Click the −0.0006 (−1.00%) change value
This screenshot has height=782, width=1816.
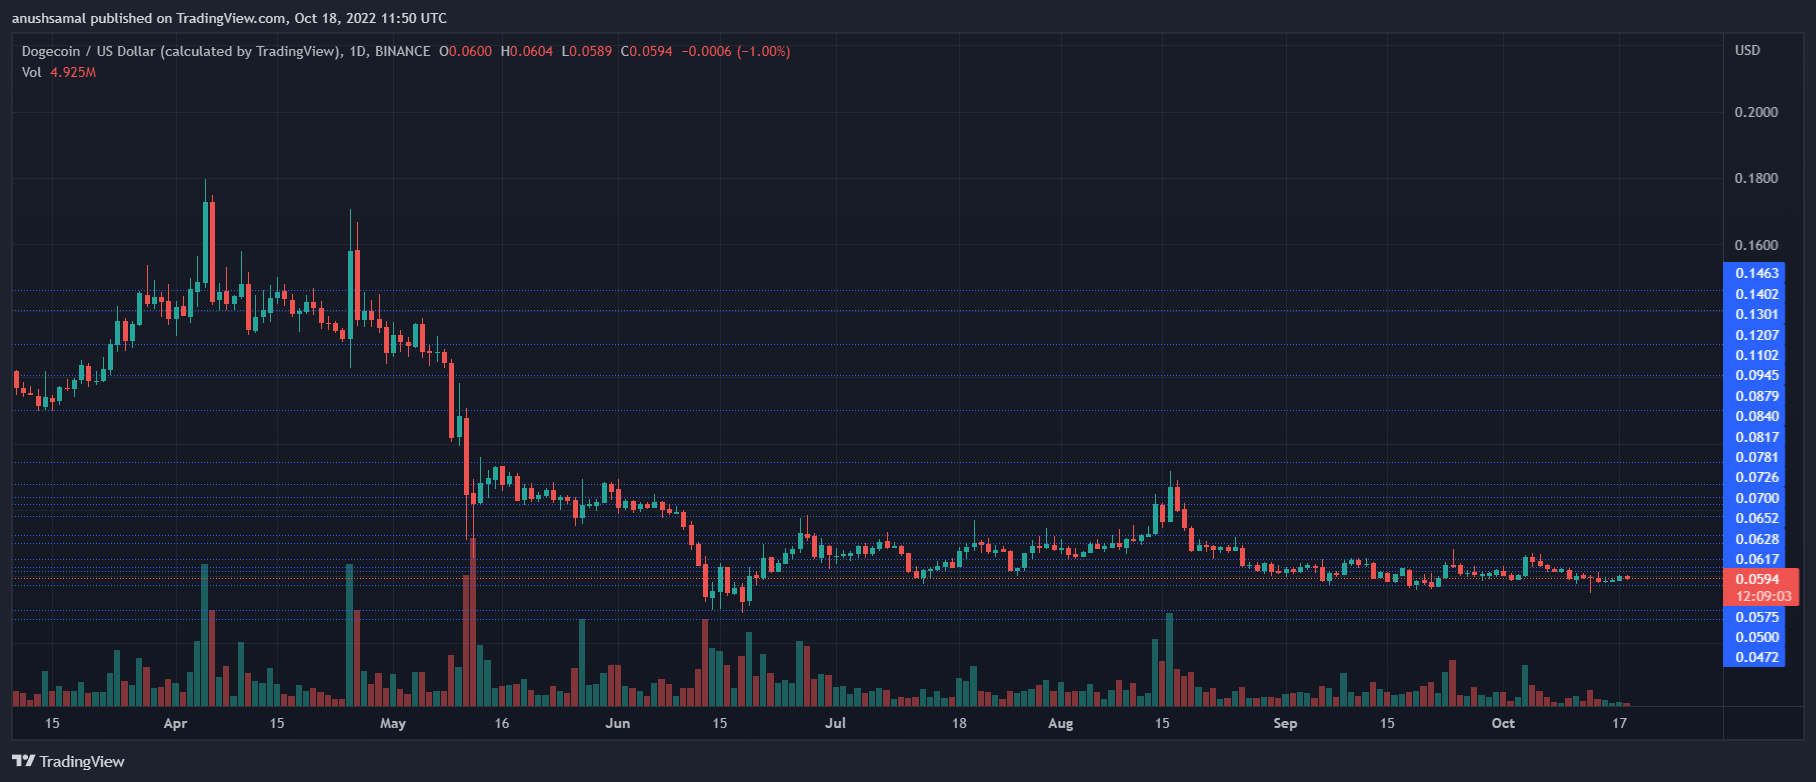[x=736, y=51]
